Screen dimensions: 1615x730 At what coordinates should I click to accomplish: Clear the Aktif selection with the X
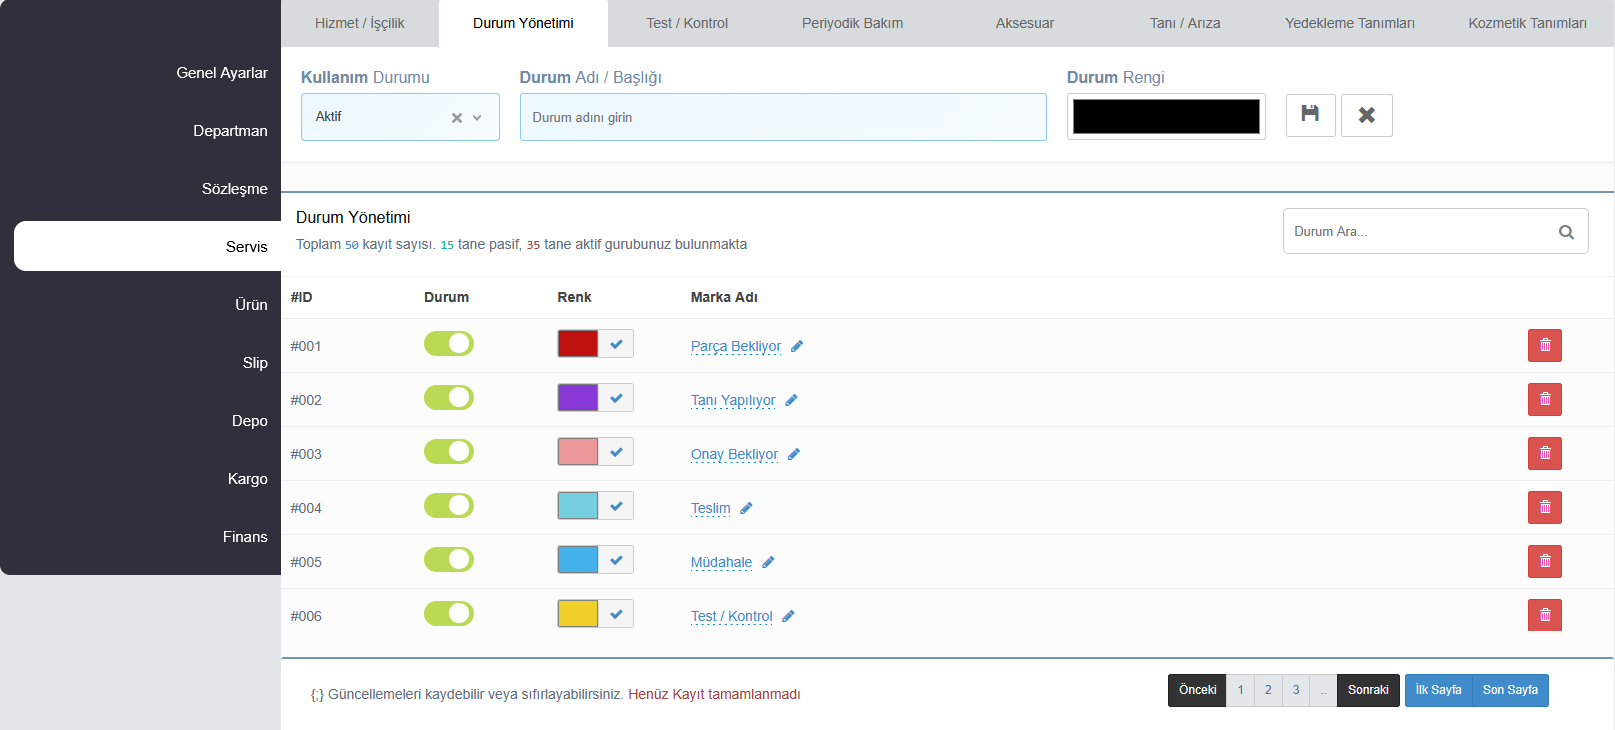[x=457, y=118]
